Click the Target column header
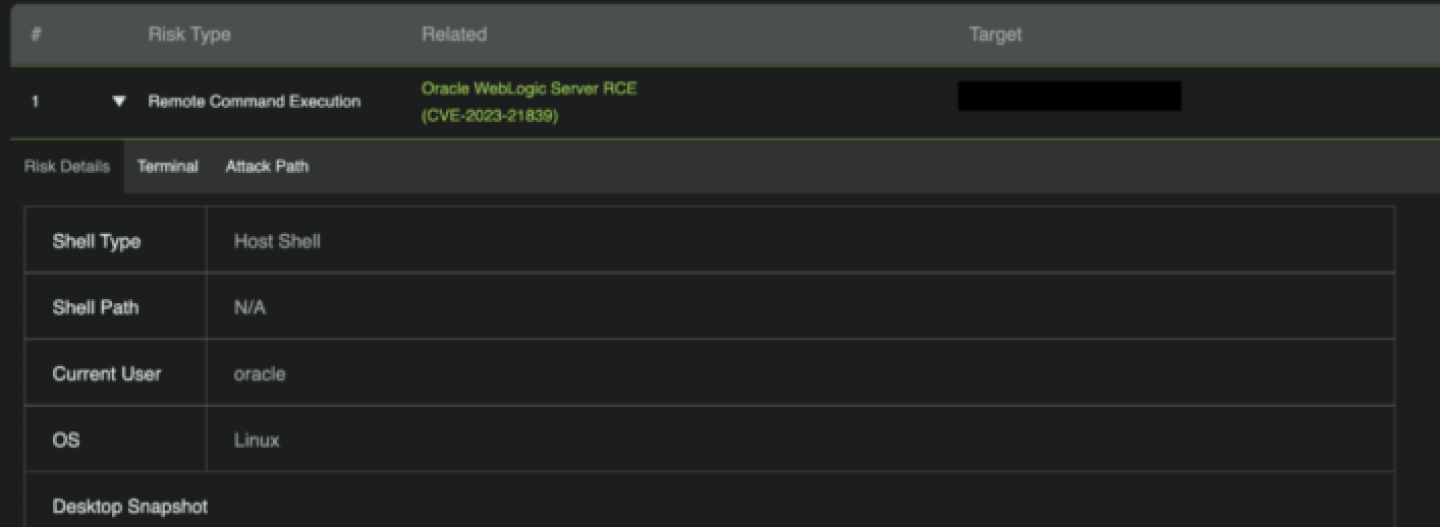Viewport: 1440px width, 527px height. point(995,34)
